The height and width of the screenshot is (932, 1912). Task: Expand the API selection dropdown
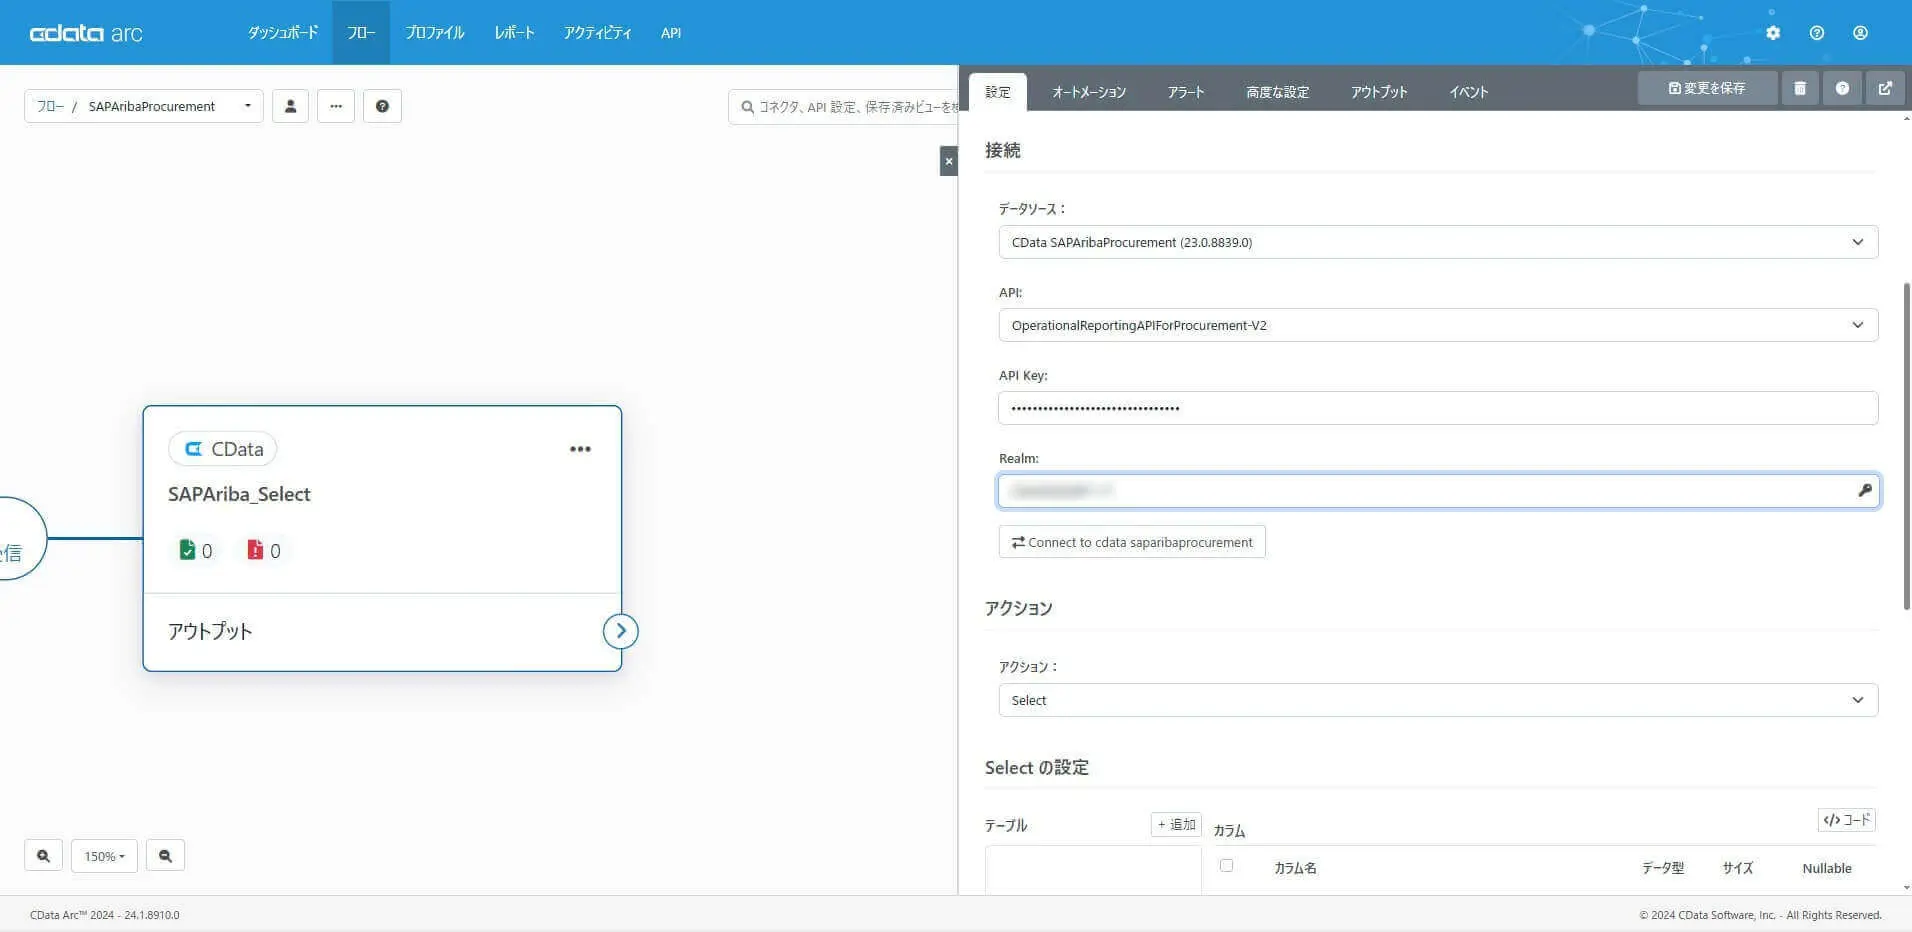pyautogui.click(x=1438, y=325)
